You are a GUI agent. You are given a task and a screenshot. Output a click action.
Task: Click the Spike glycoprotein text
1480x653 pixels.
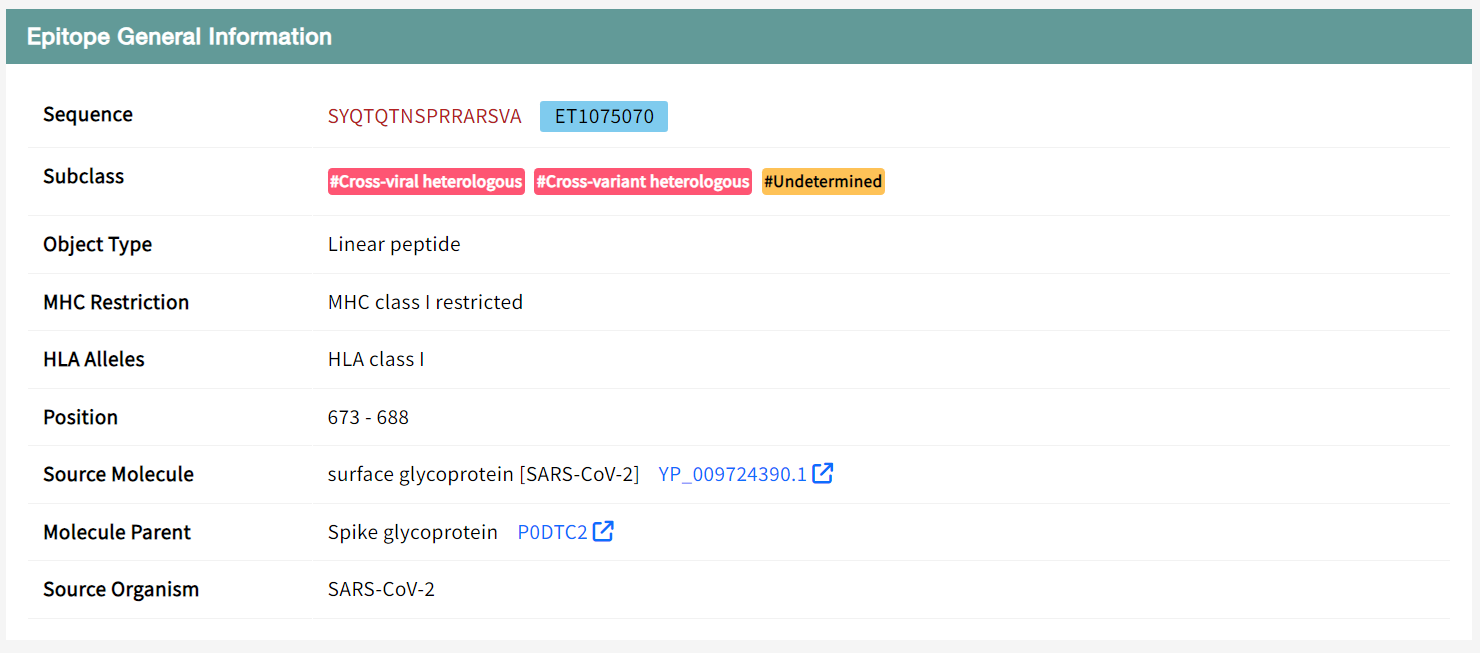click(x=412, y=532)
